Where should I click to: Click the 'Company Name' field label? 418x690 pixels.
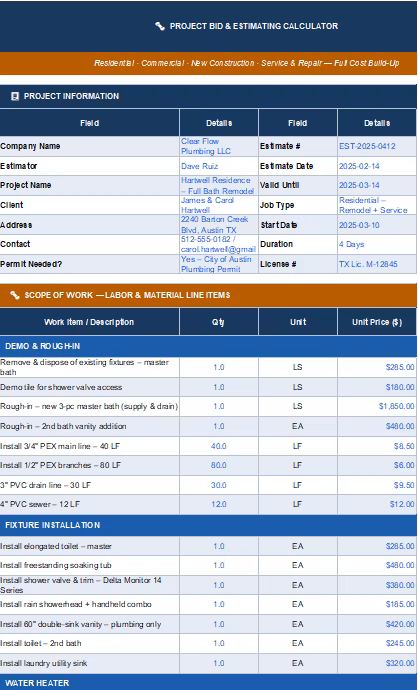point(30,146)
